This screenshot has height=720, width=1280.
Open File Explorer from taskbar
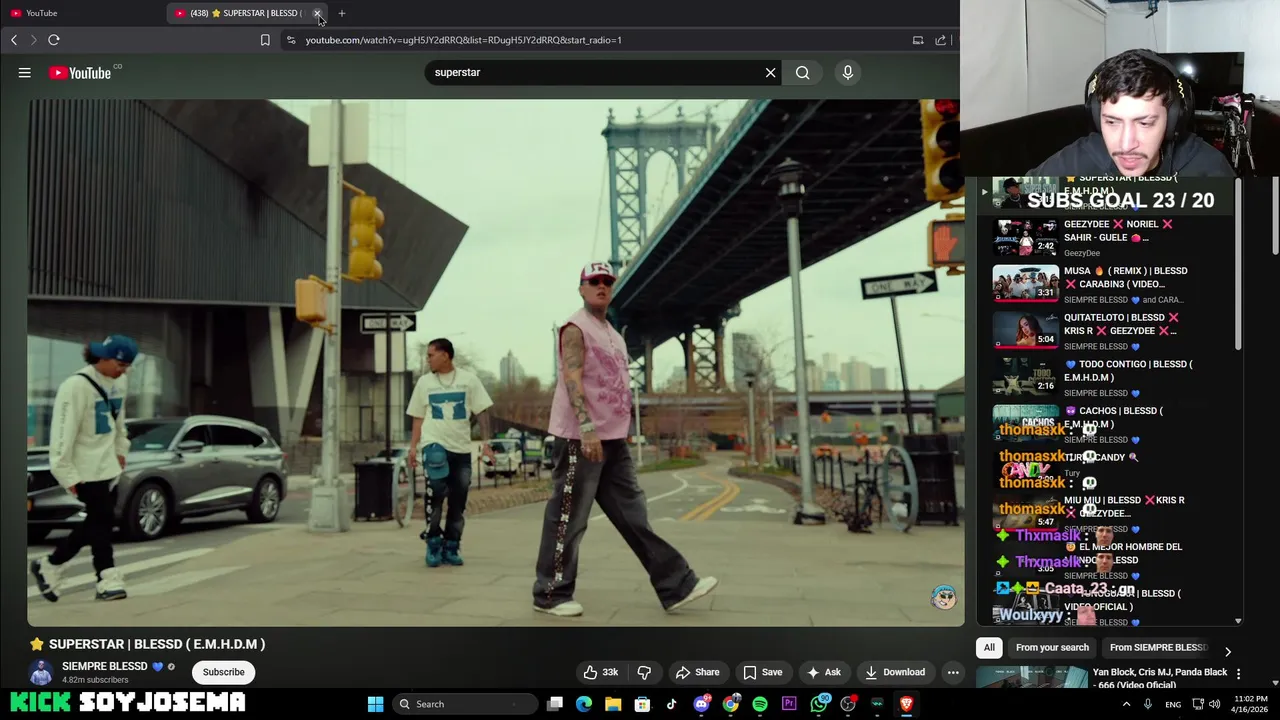coord(613,704)
